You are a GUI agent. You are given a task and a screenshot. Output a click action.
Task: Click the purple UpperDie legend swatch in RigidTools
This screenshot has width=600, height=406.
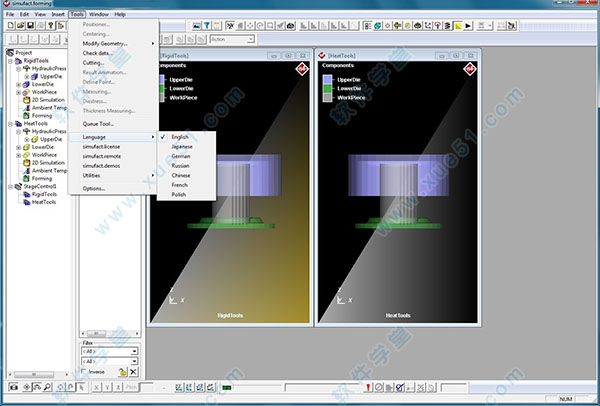pyautogui.click(x=161, y=79)
